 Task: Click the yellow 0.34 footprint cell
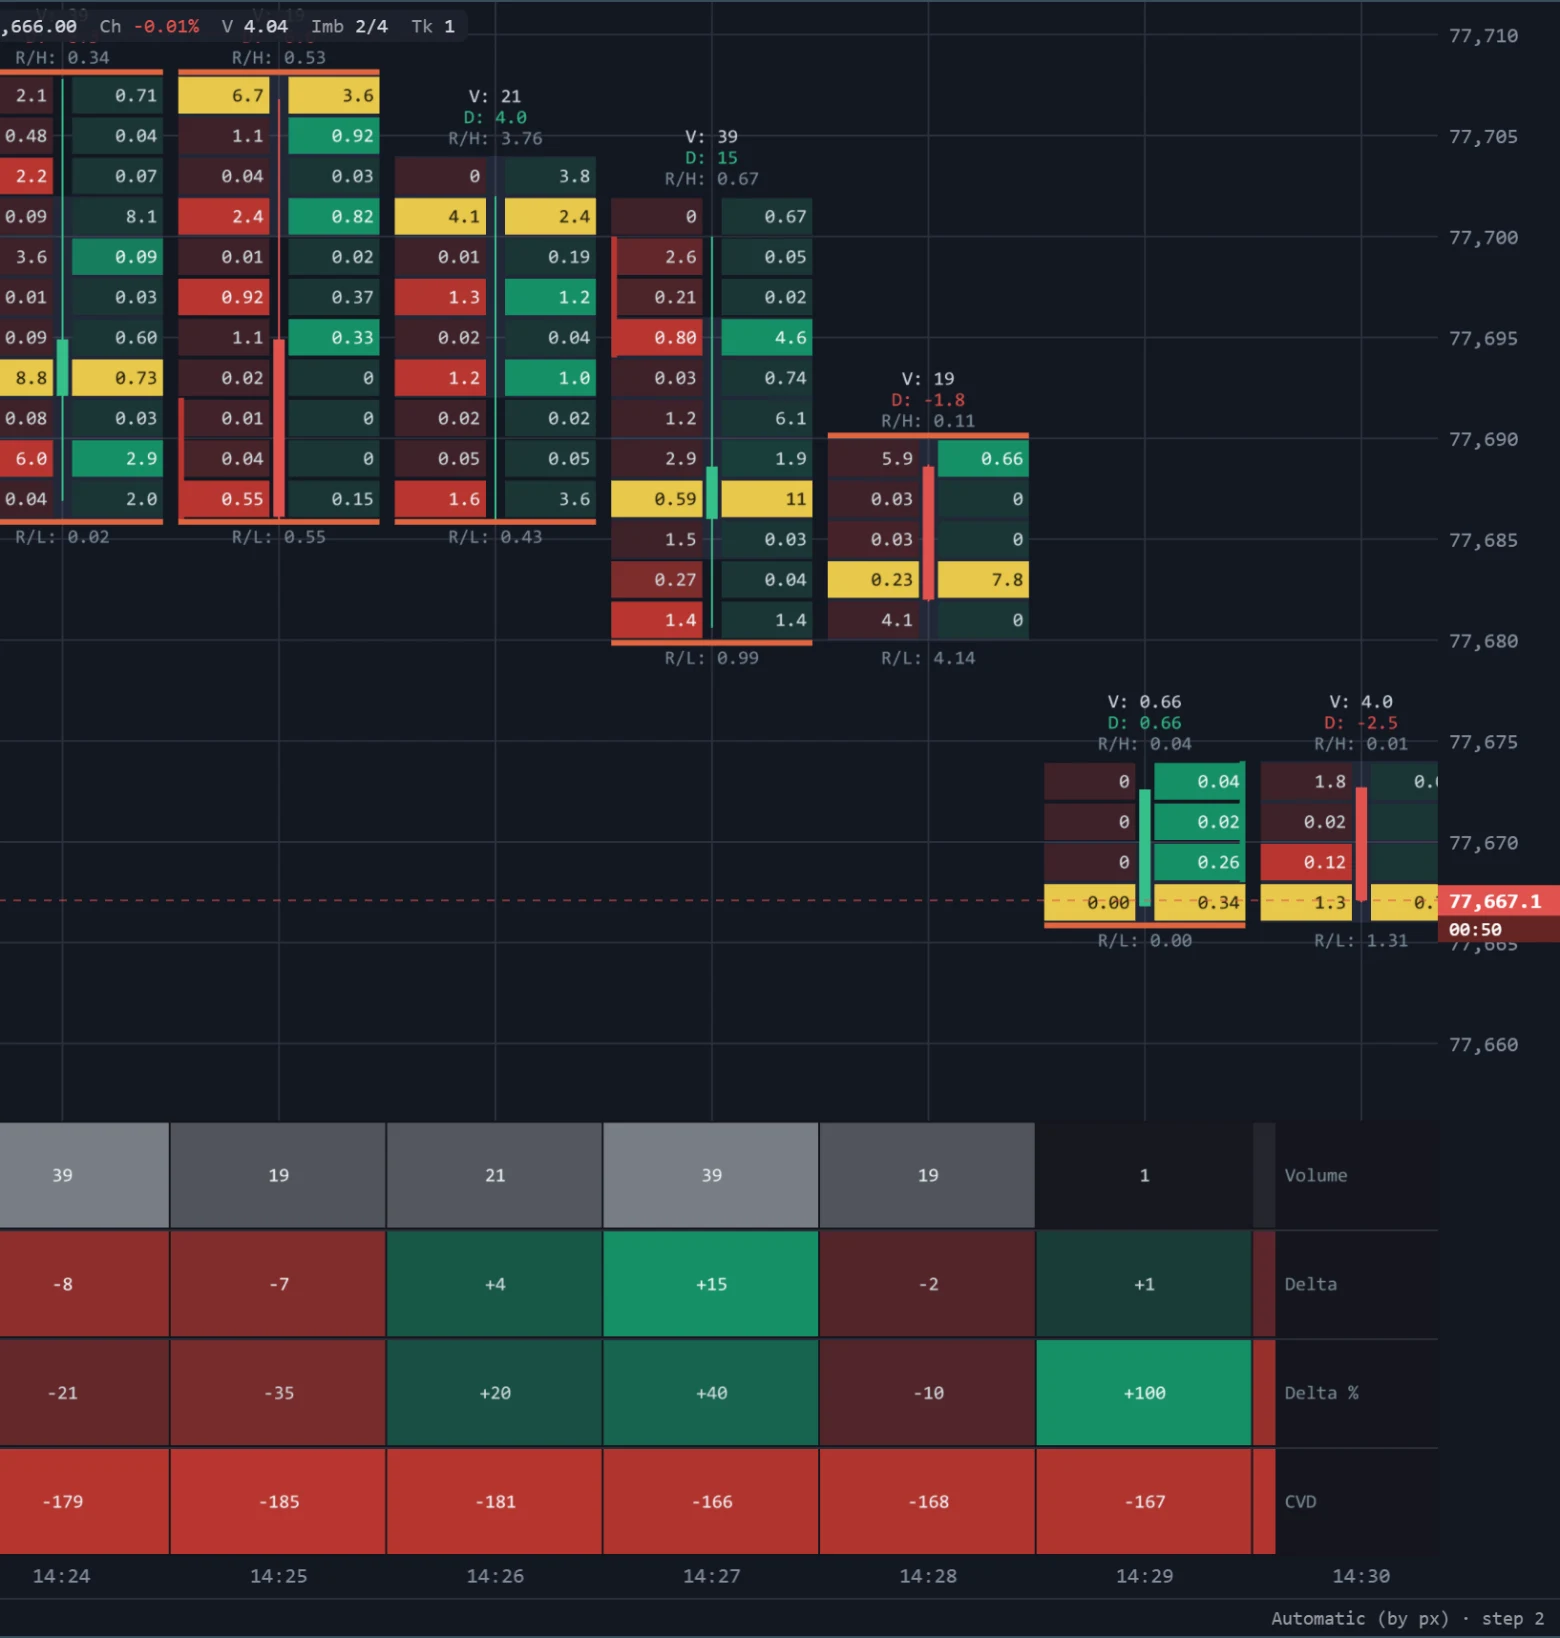tap(1199, 903)
